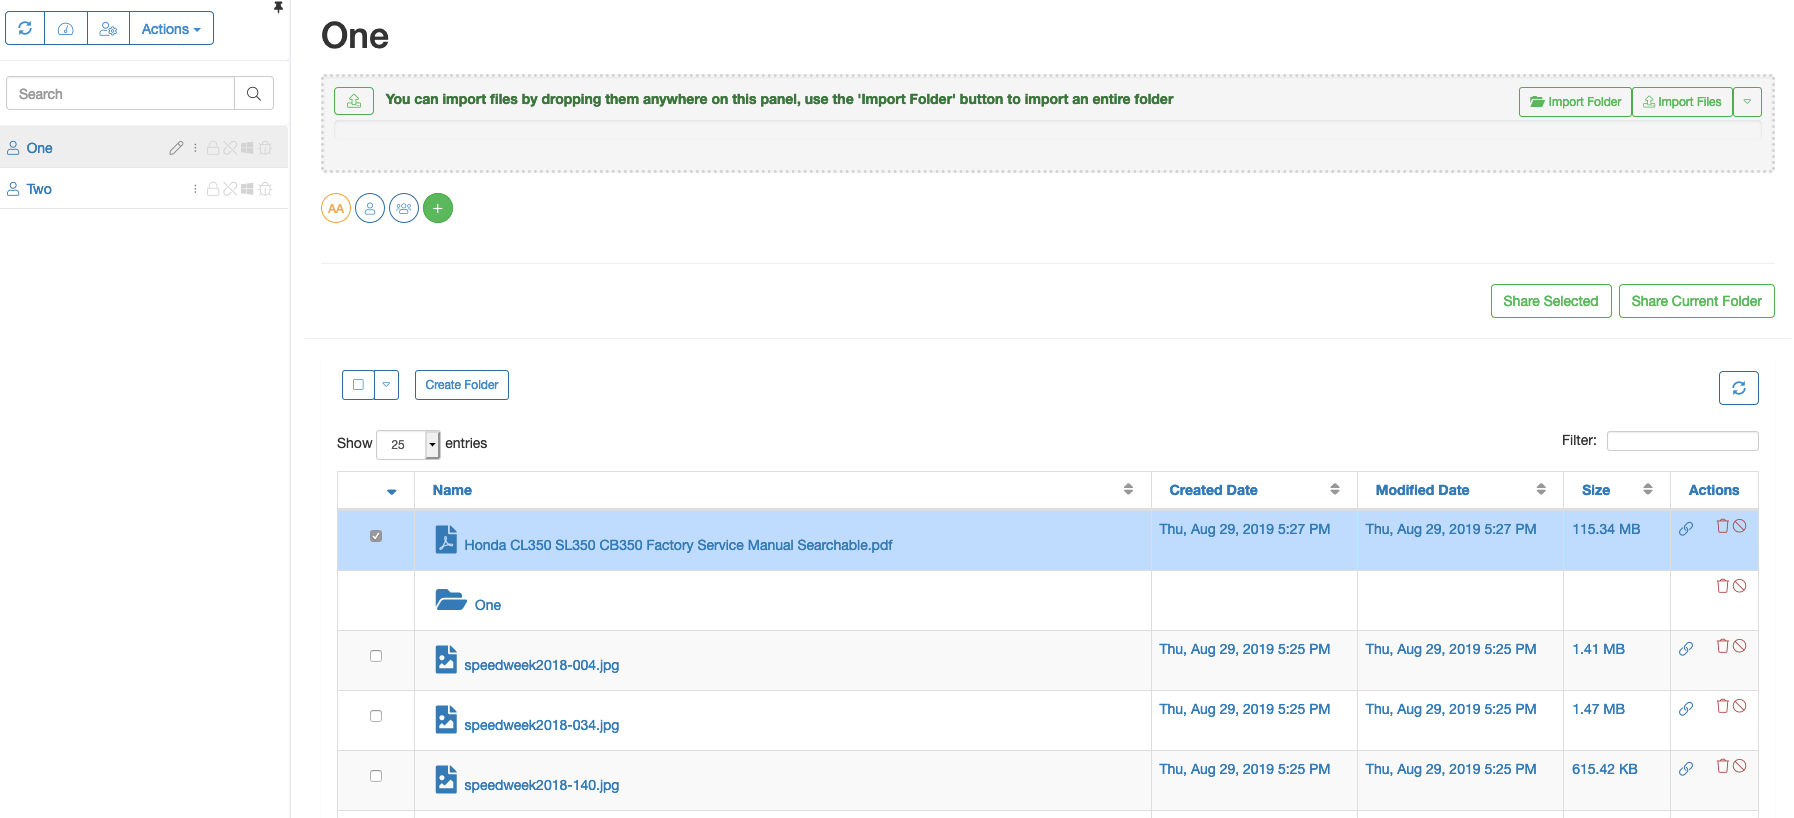
Task: Click the unlink icon in the Two row
Action: [x=230, y=189]
